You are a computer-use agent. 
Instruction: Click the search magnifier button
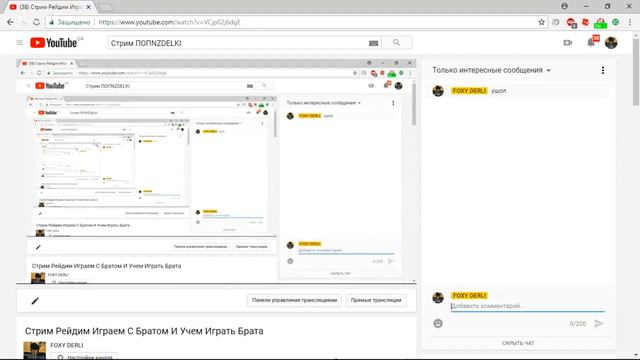[x=396, y=42]
